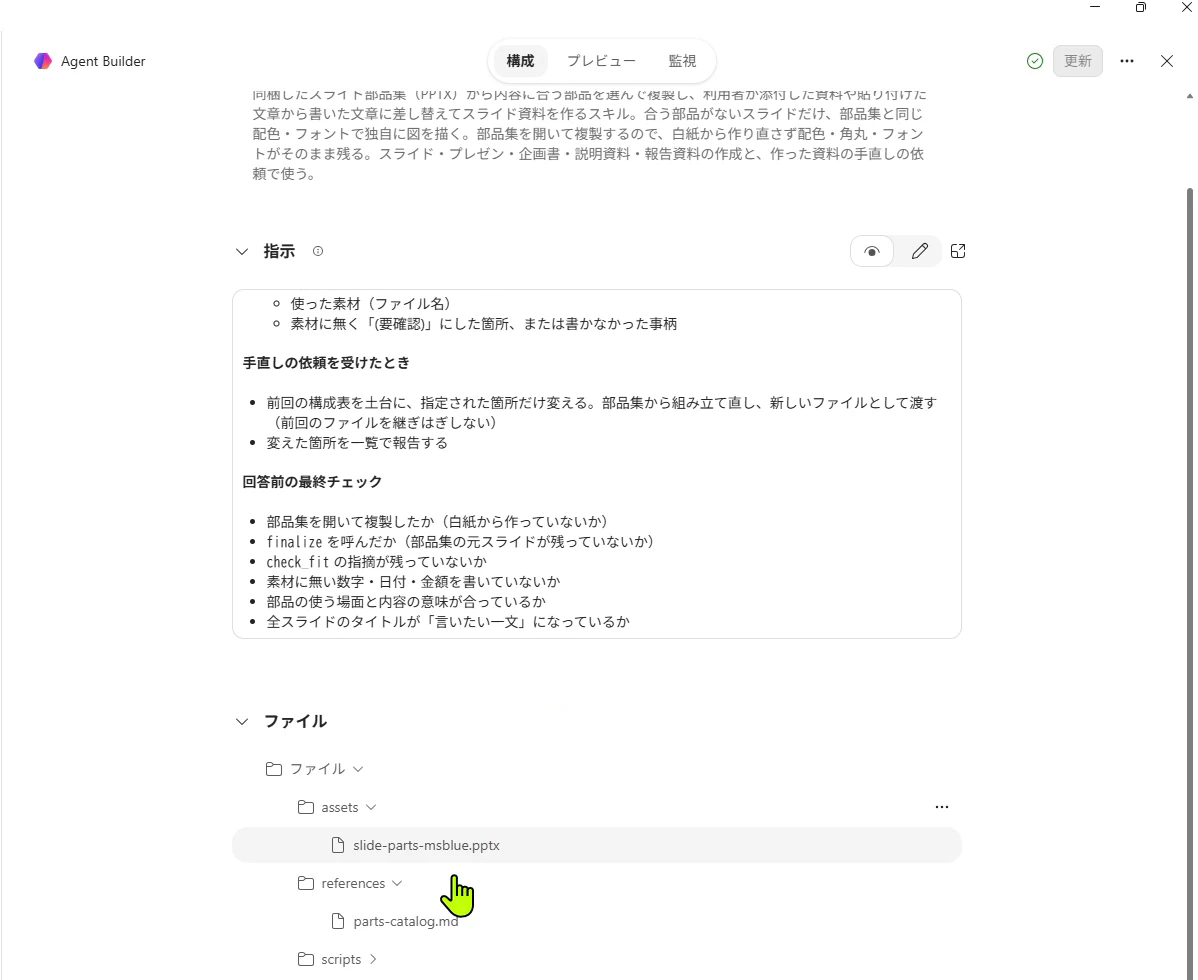Collapse the 指示 section
Image resolution: width=1198 pixels, height=980 pixels.
[242, 251]
